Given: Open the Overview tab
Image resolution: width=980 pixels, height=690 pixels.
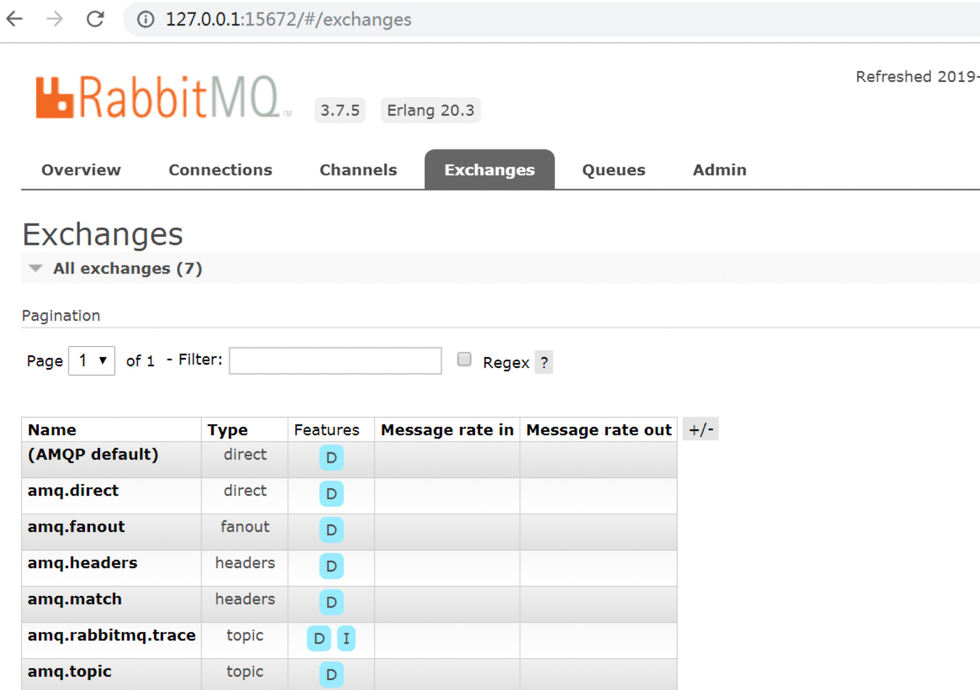Looking at the screenshot, I should pyautogui.click(x=81, y=170).
